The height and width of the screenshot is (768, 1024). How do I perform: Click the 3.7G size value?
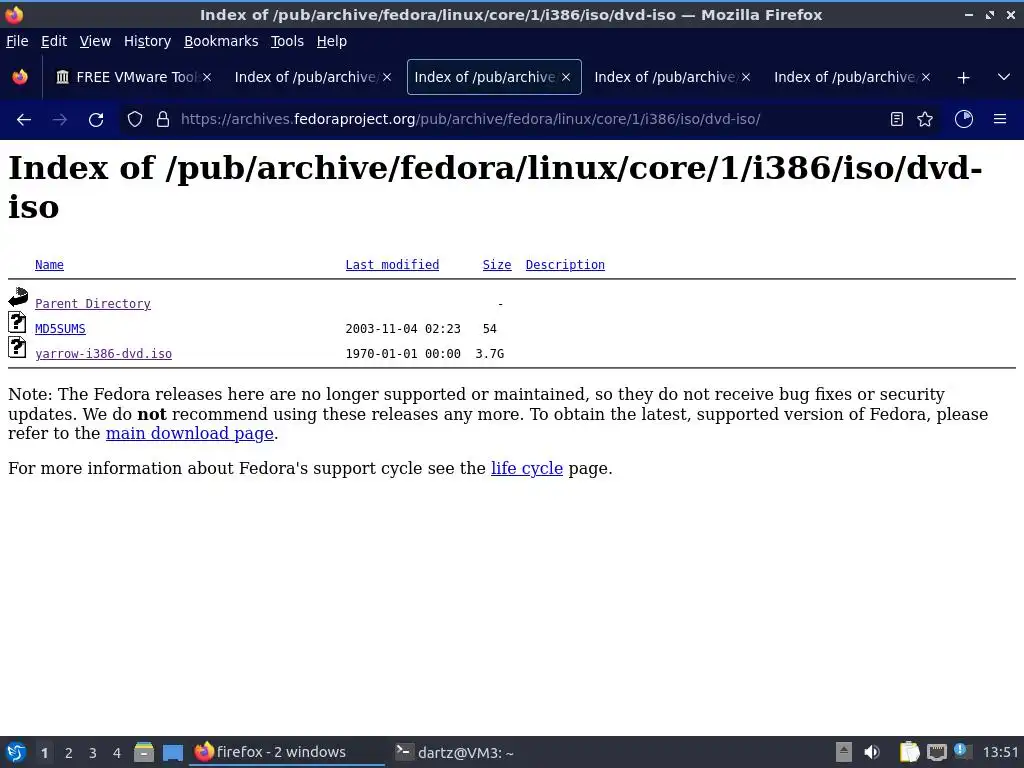(x=489, y=353)
